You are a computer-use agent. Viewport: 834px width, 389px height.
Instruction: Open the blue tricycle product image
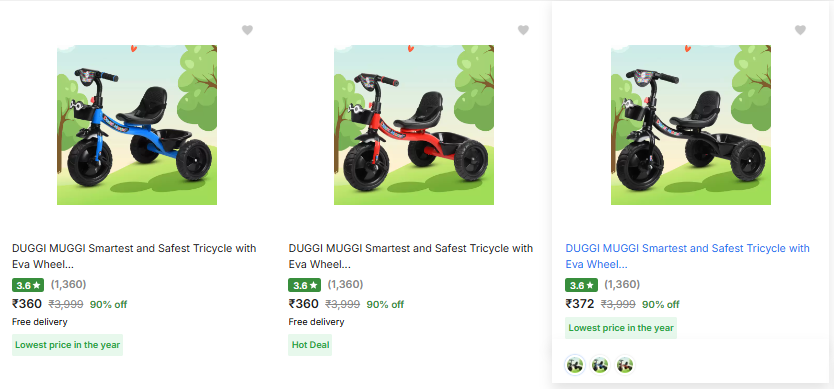tap(137, 125)
